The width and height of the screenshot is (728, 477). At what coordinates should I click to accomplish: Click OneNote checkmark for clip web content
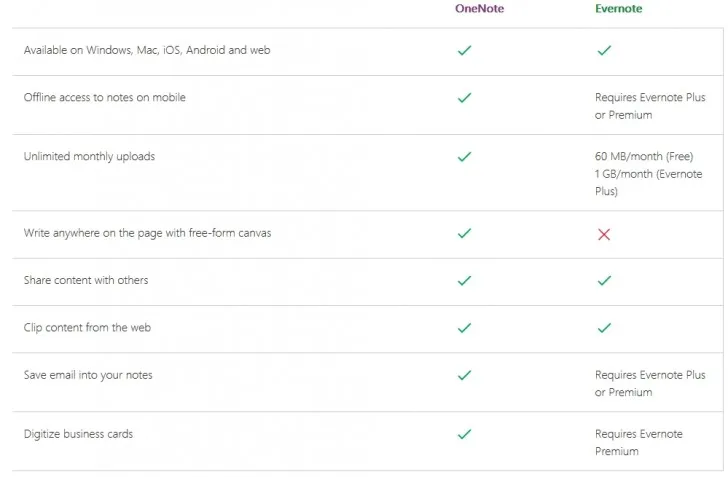[464, 328]
